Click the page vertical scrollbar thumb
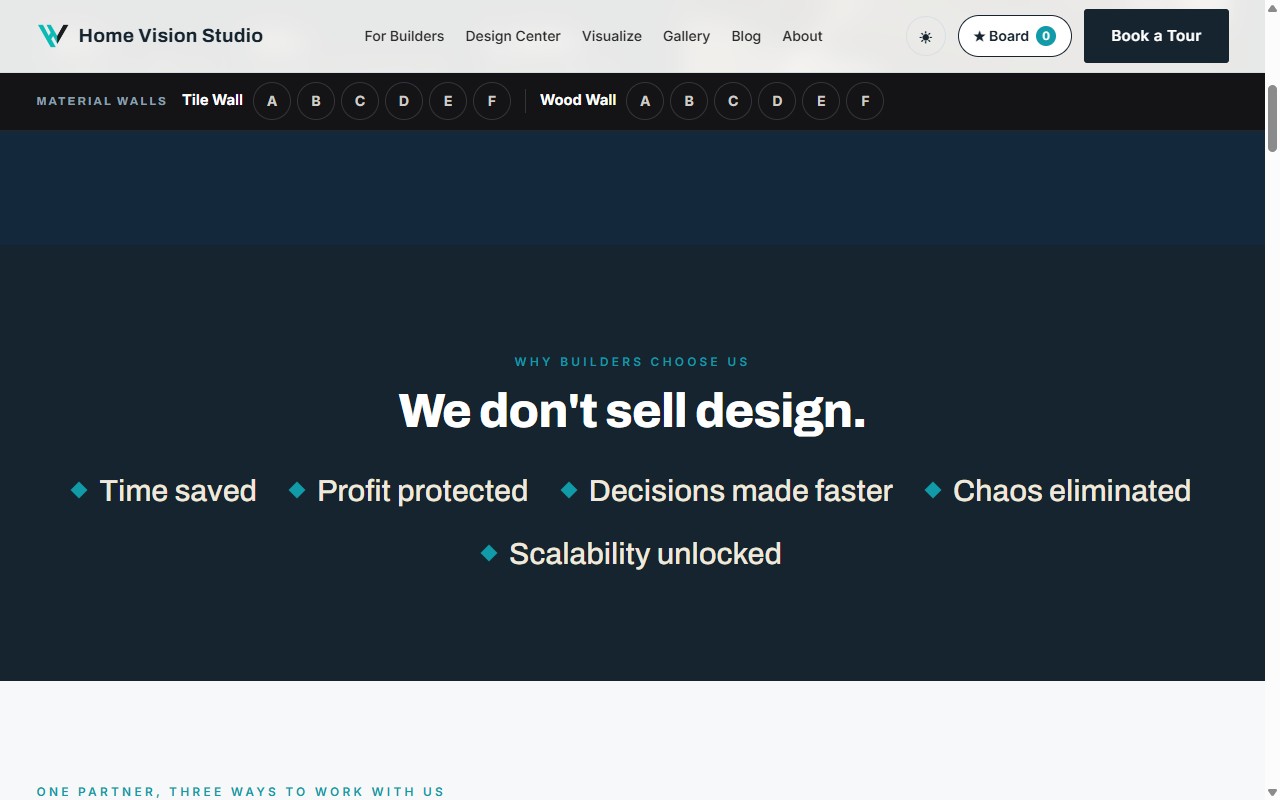 [x=1272, y=118]
